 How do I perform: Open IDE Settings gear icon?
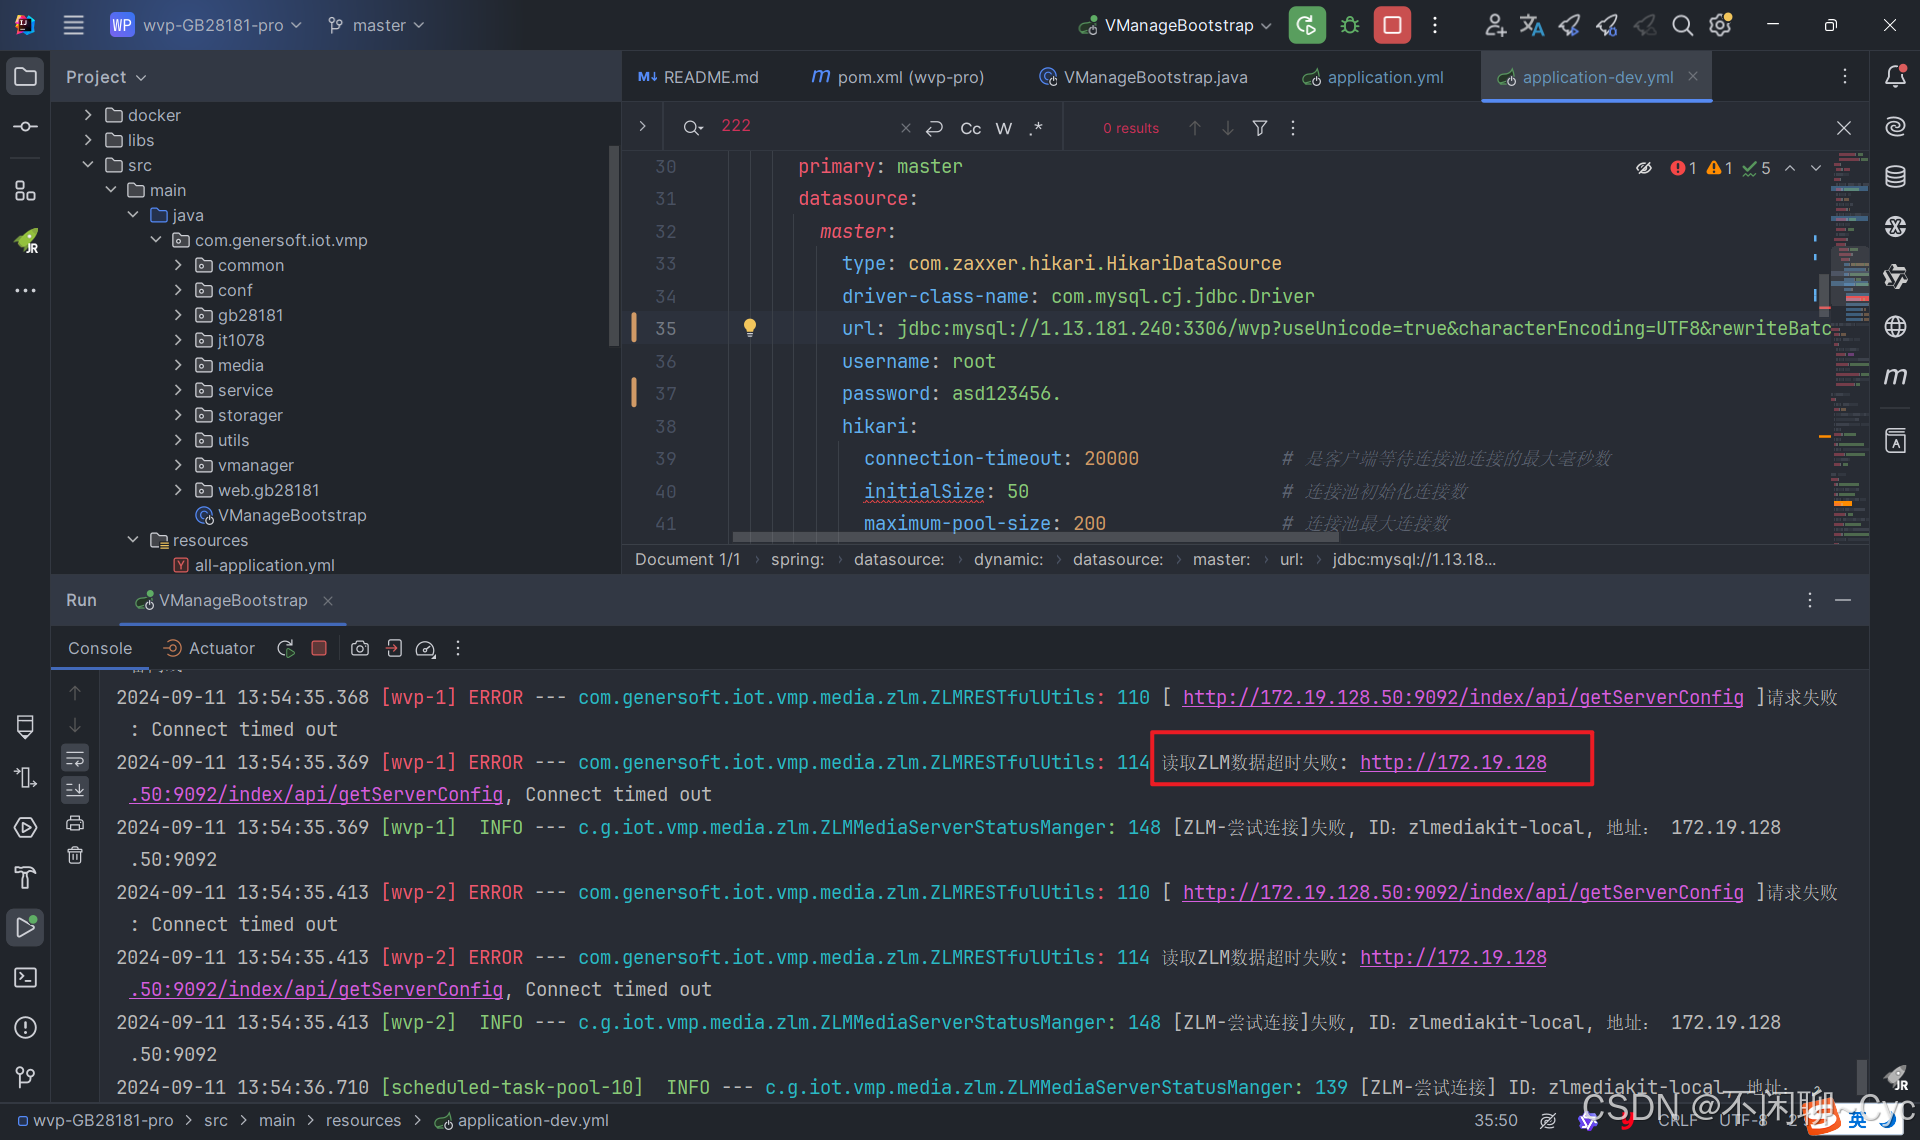[1720, 25]
